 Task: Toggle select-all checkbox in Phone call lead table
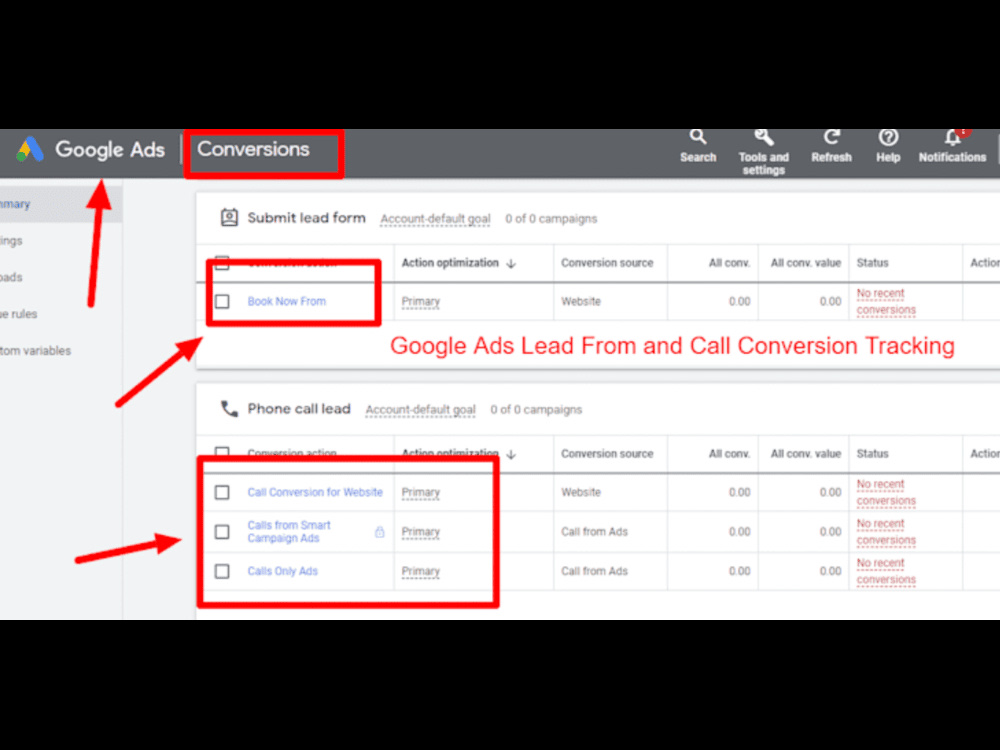[x=222, y=453]
